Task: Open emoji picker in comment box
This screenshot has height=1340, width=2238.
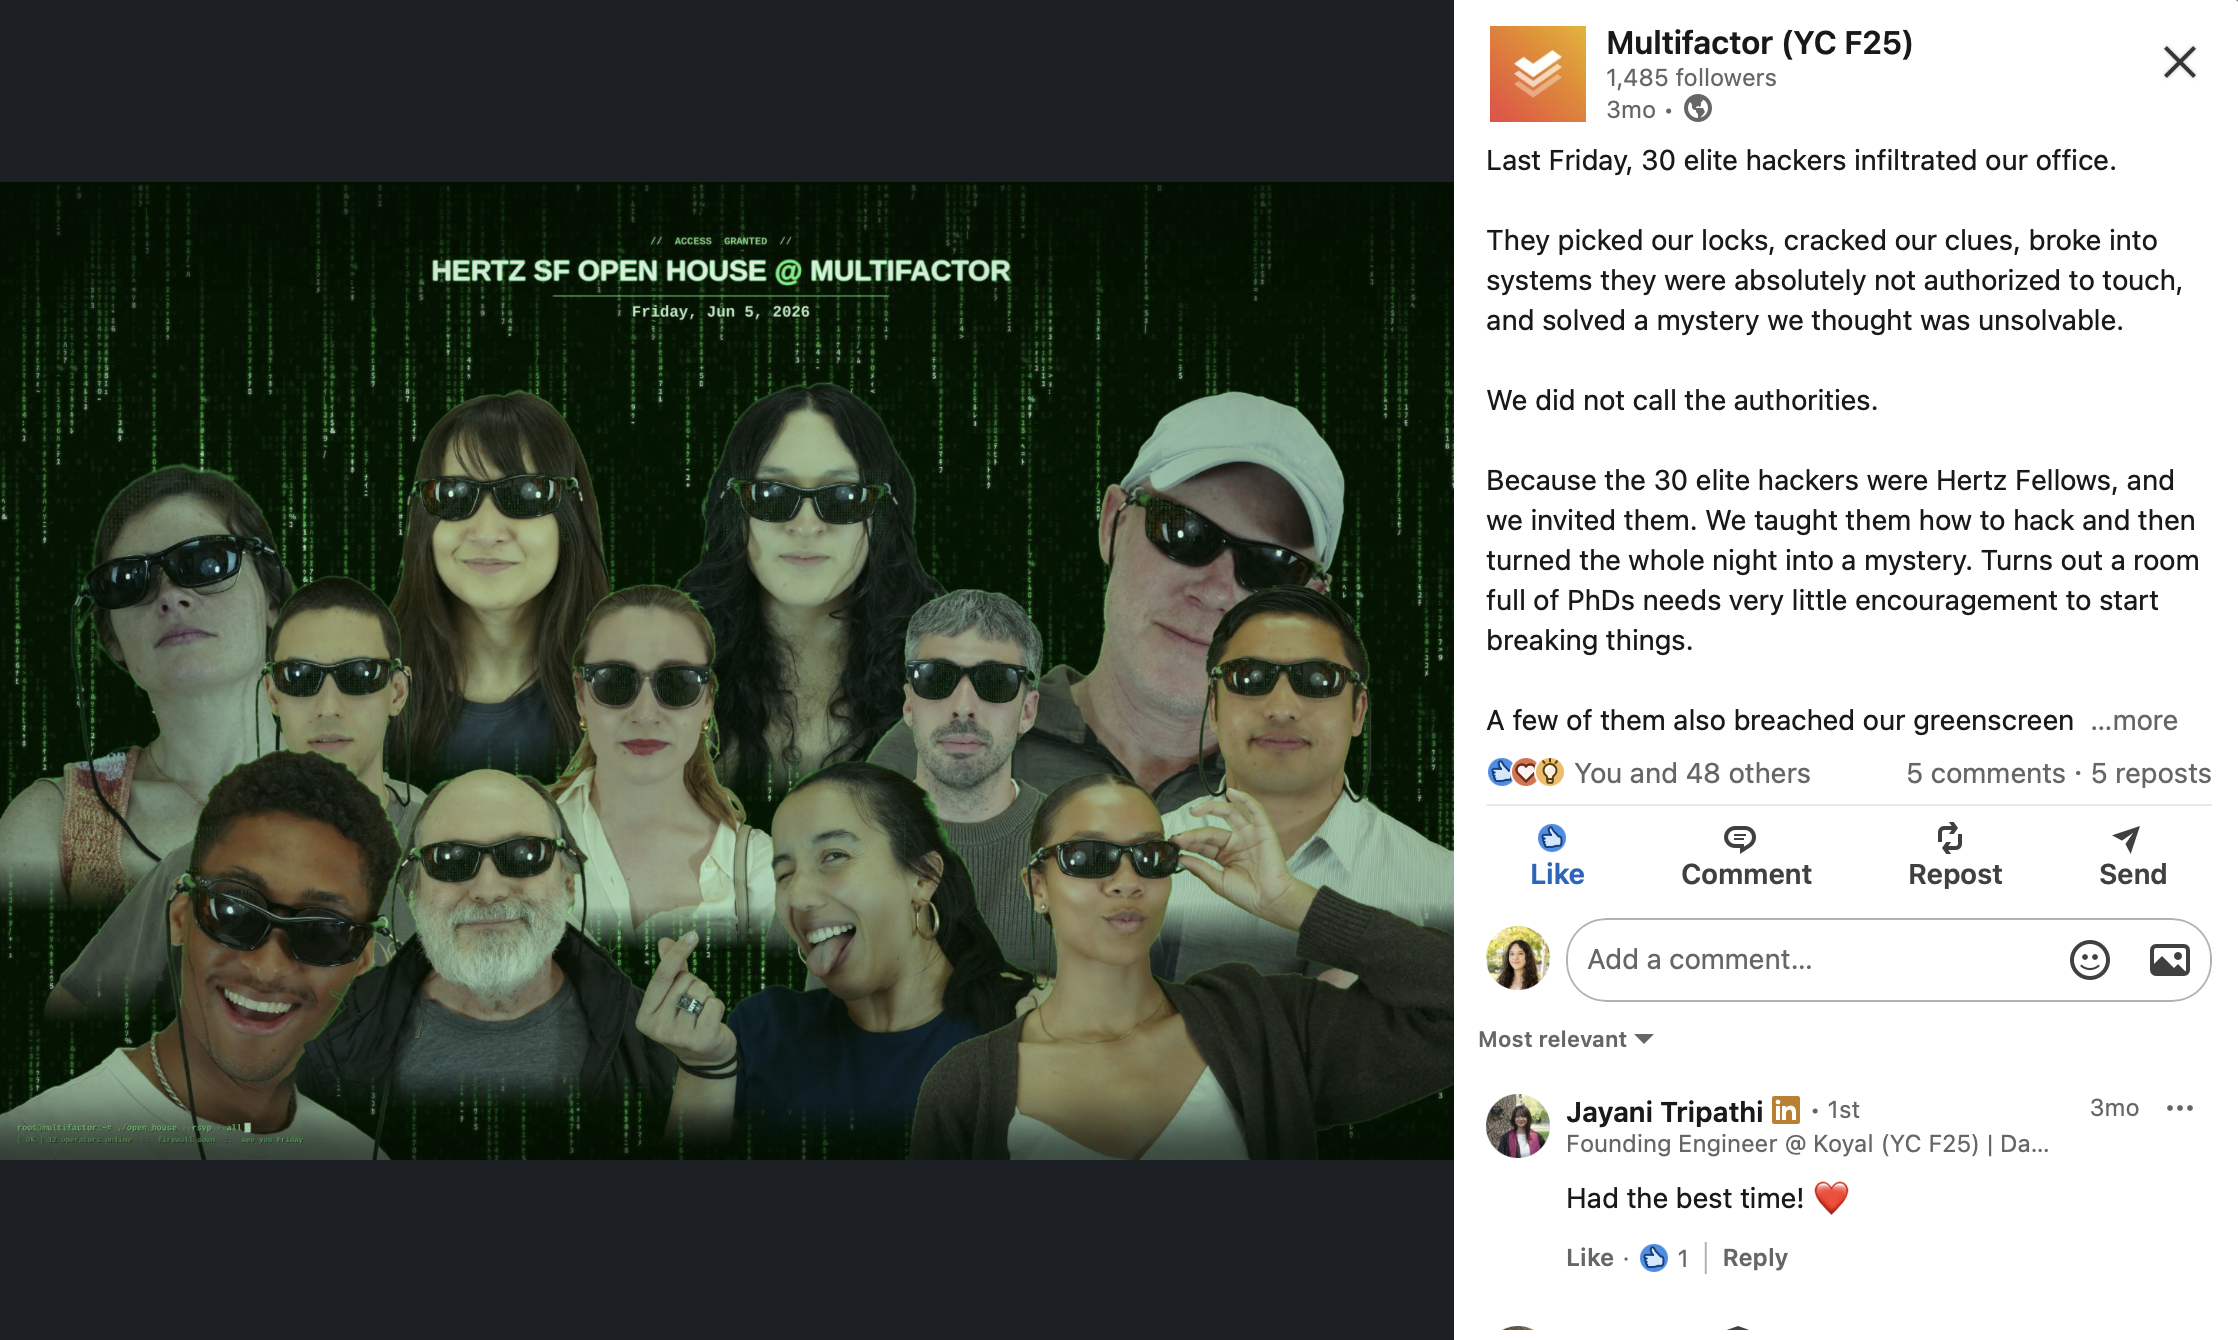Action: (x=2089, y=960)
